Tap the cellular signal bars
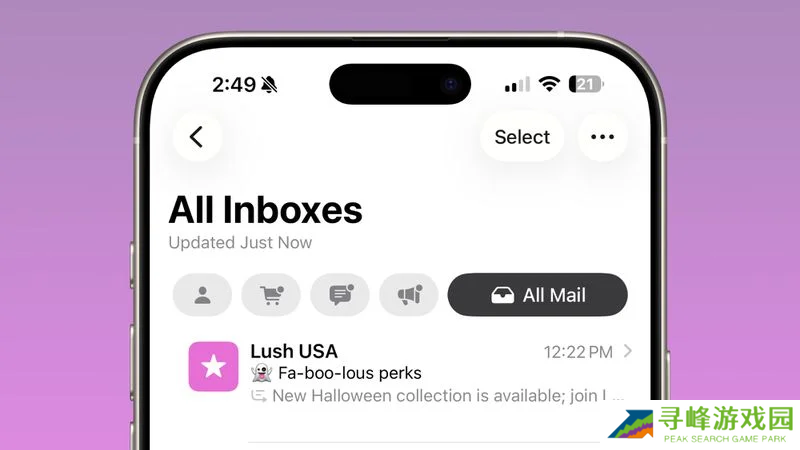Viewport: 800px width, 450px height. click(517, 85)
